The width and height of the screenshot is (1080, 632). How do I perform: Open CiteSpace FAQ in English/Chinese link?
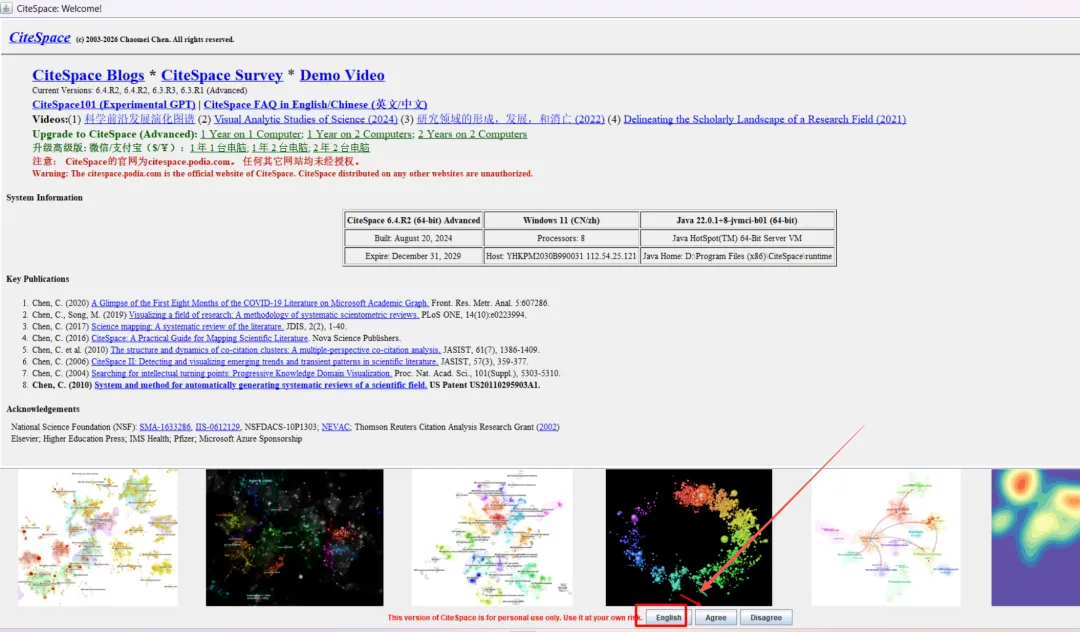pyautogui.click(x=315, y=105)
